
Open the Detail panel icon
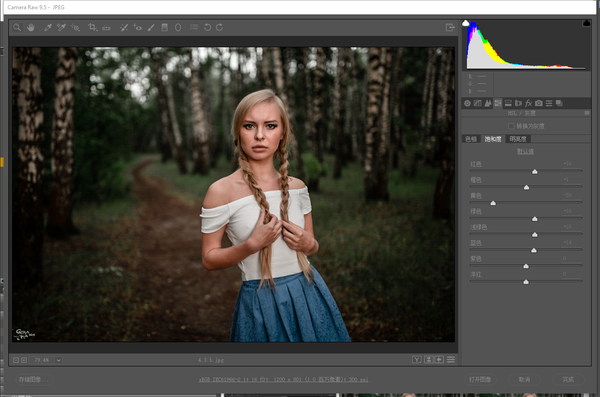(488, 103)
